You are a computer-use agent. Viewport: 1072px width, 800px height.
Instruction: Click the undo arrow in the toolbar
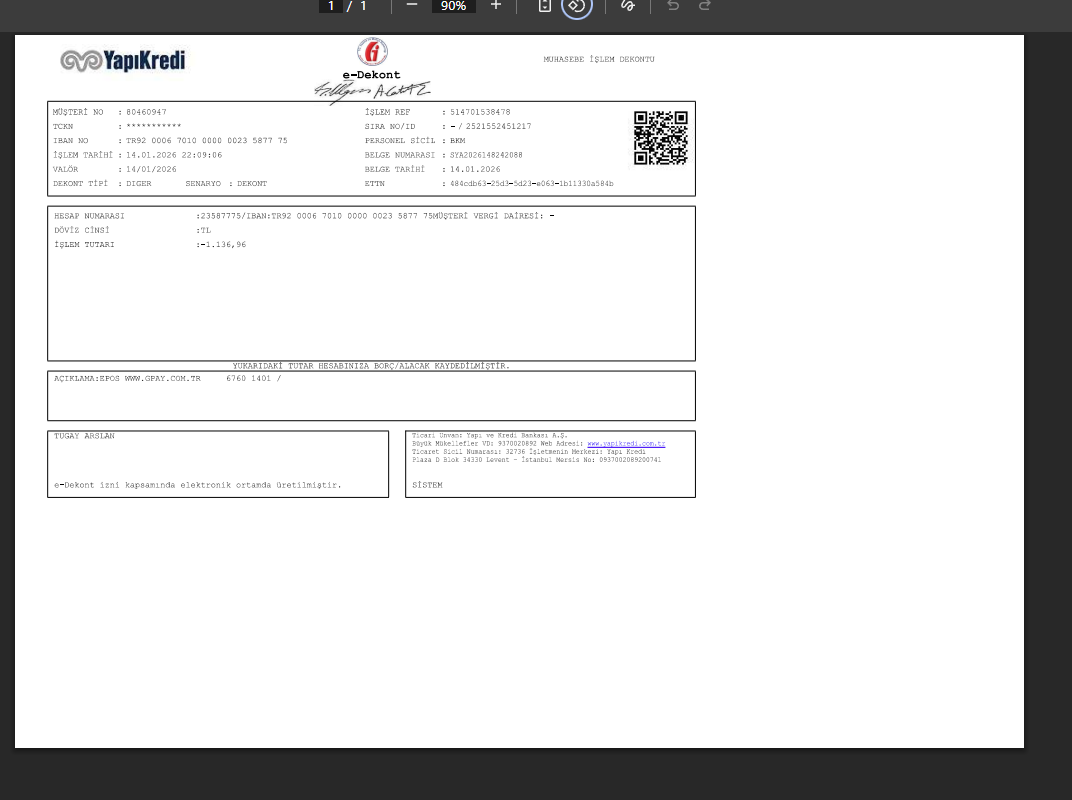click(673, 5)
